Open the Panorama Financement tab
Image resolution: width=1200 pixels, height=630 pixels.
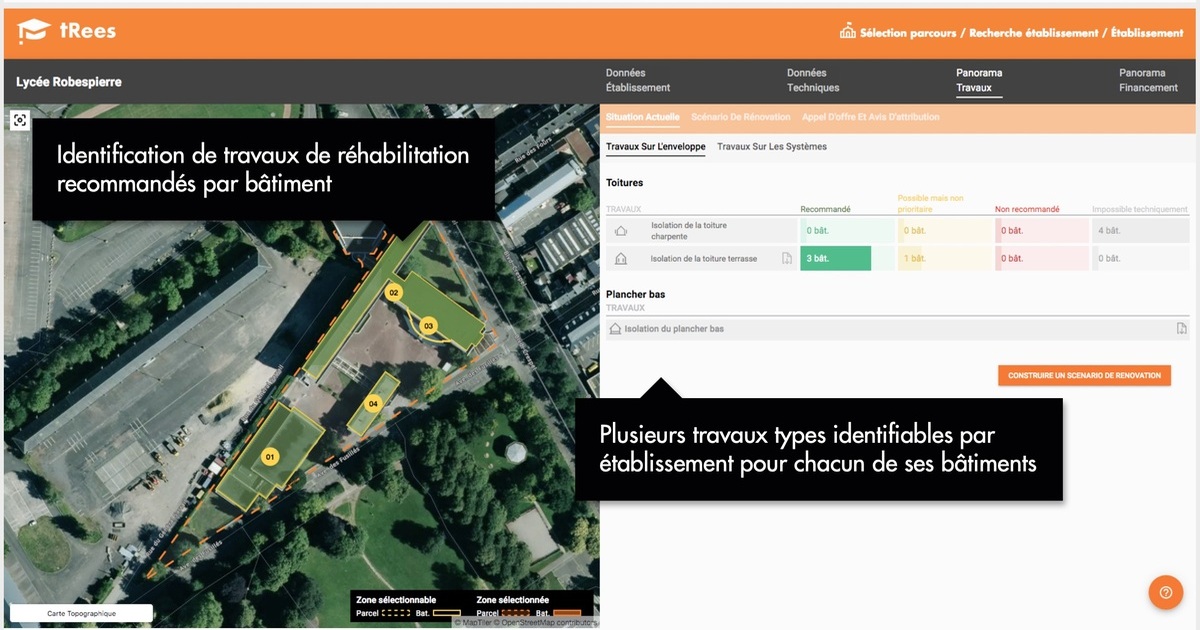(x=1148, y=80)
